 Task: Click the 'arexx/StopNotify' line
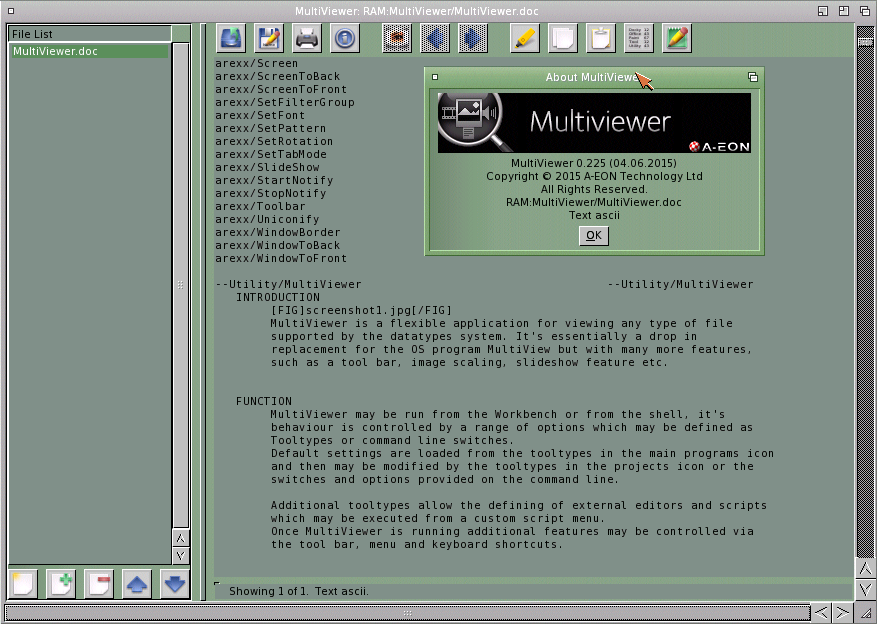271,193
